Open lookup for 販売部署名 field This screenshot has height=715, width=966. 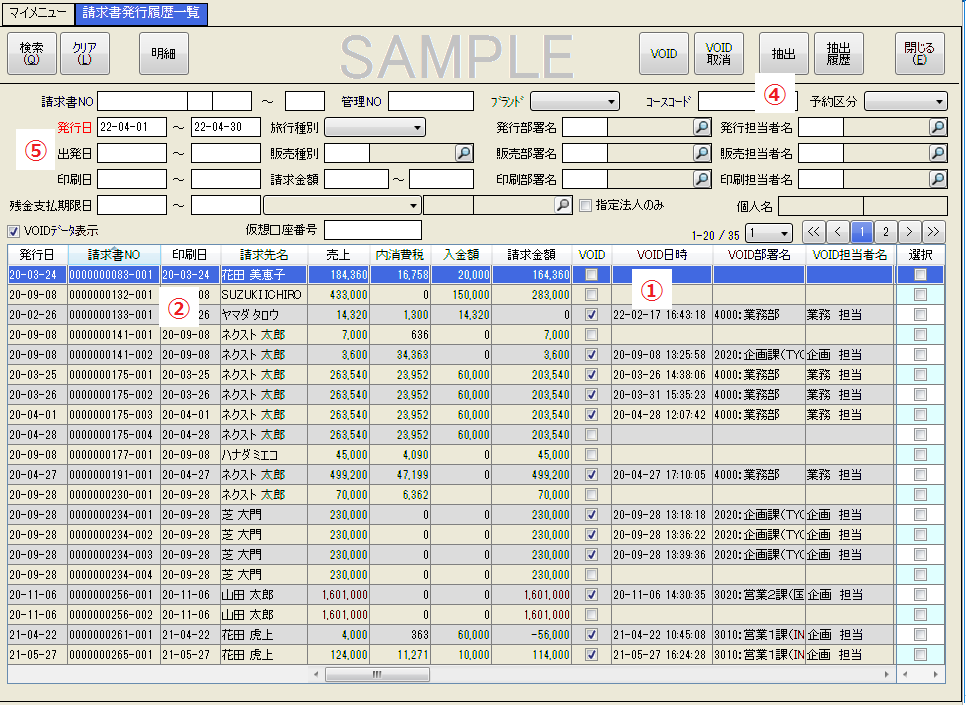[702, 153]
